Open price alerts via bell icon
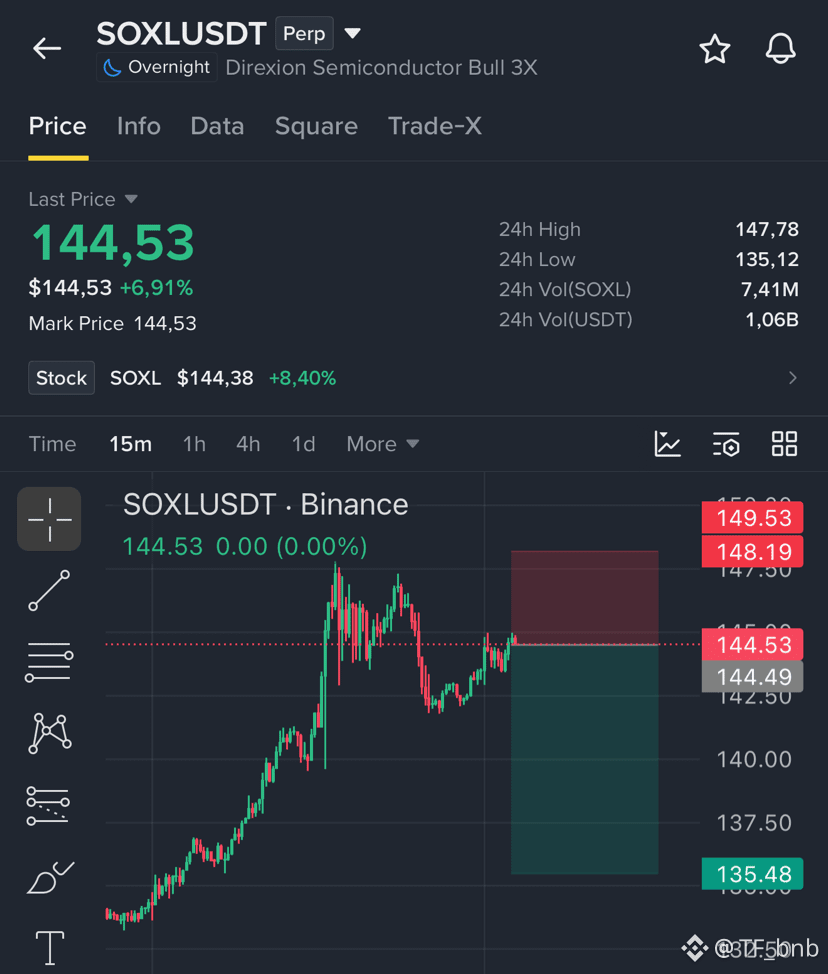Screen dimensions: 828x974 pos(780,48)
